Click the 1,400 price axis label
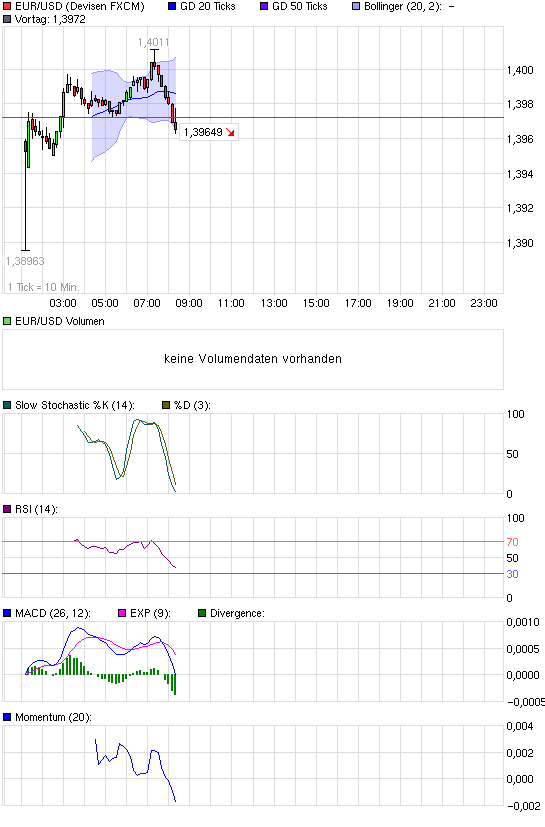 pos(520,70)
